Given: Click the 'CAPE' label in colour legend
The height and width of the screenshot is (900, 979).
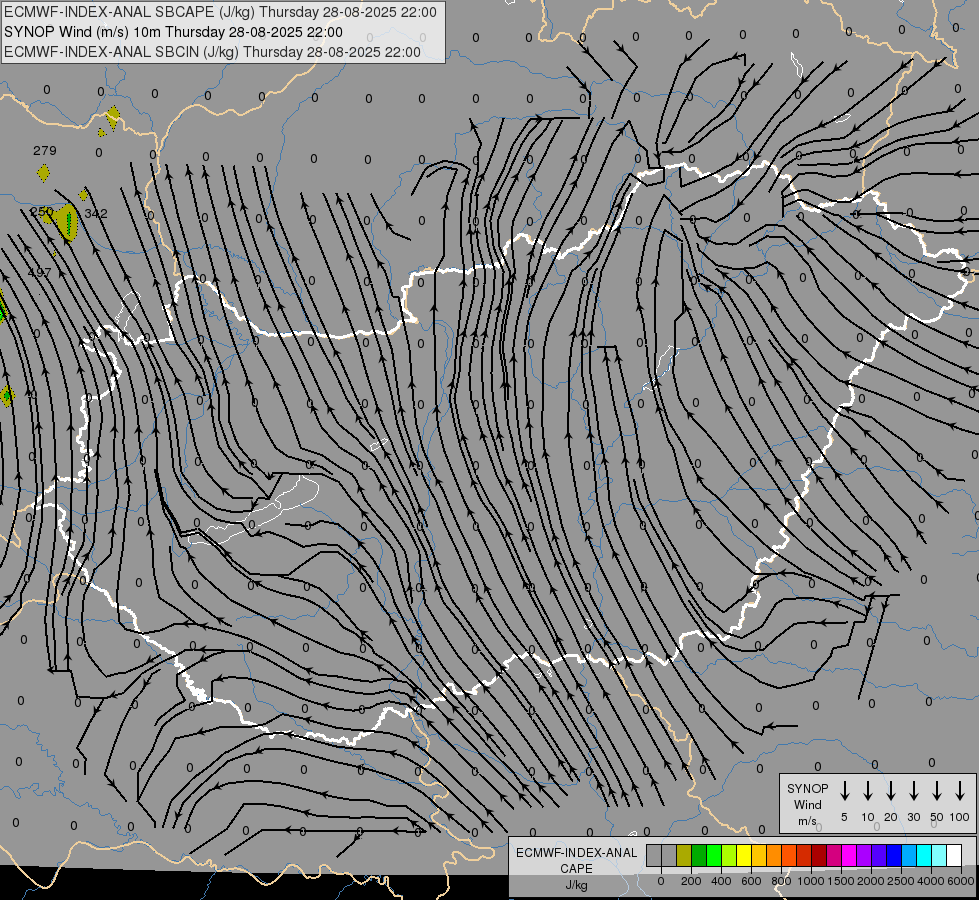Looking at the screenshot, I should 576,869.
